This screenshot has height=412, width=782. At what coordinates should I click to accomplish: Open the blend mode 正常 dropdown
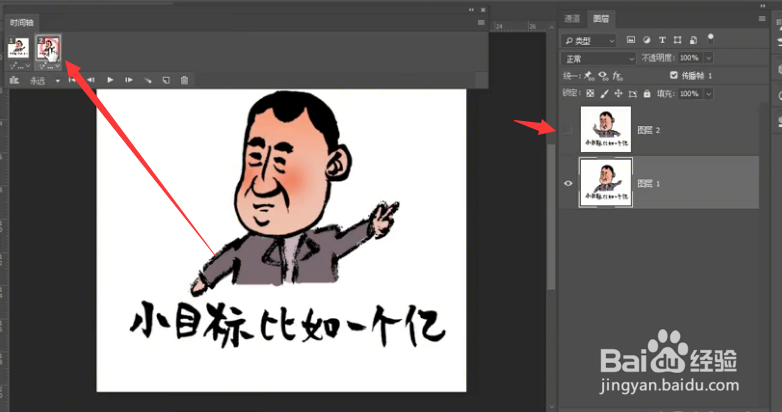tap(598, 58)
